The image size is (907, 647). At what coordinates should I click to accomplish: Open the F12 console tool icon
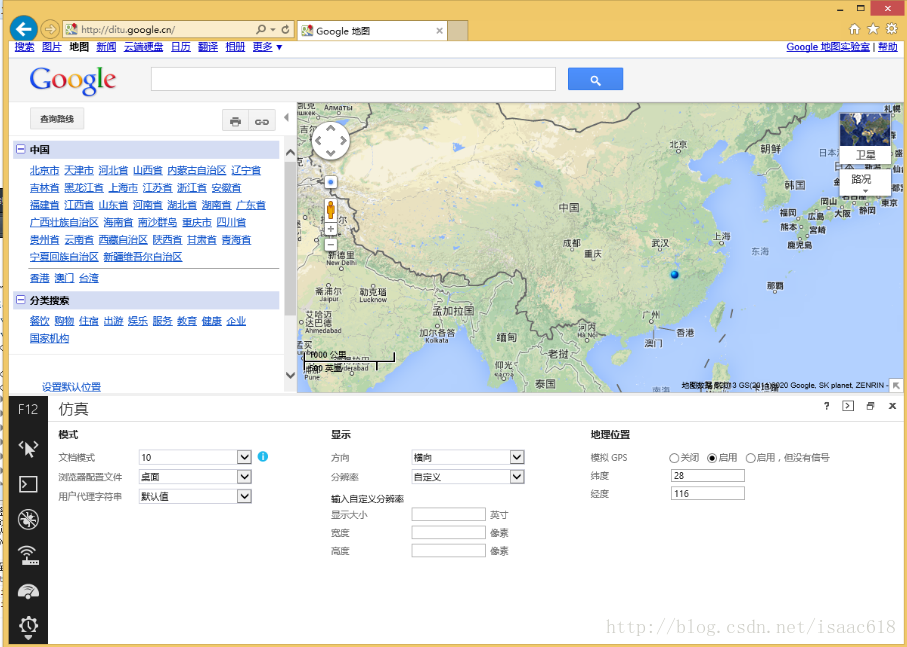(x=28, y=484)
